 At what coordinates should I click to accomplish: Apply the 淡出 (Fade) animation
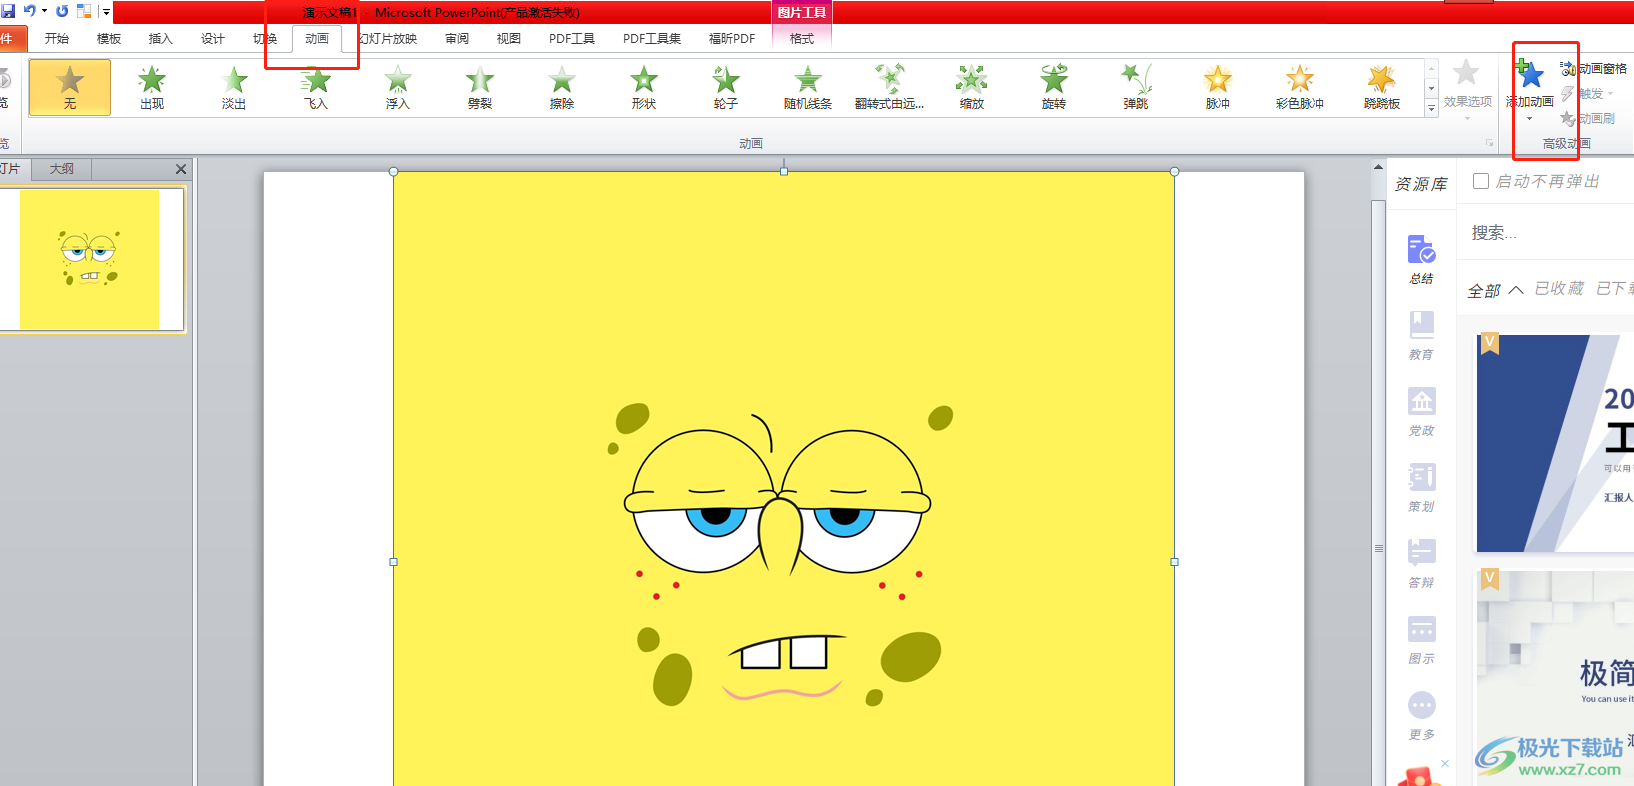coord(234,87)
